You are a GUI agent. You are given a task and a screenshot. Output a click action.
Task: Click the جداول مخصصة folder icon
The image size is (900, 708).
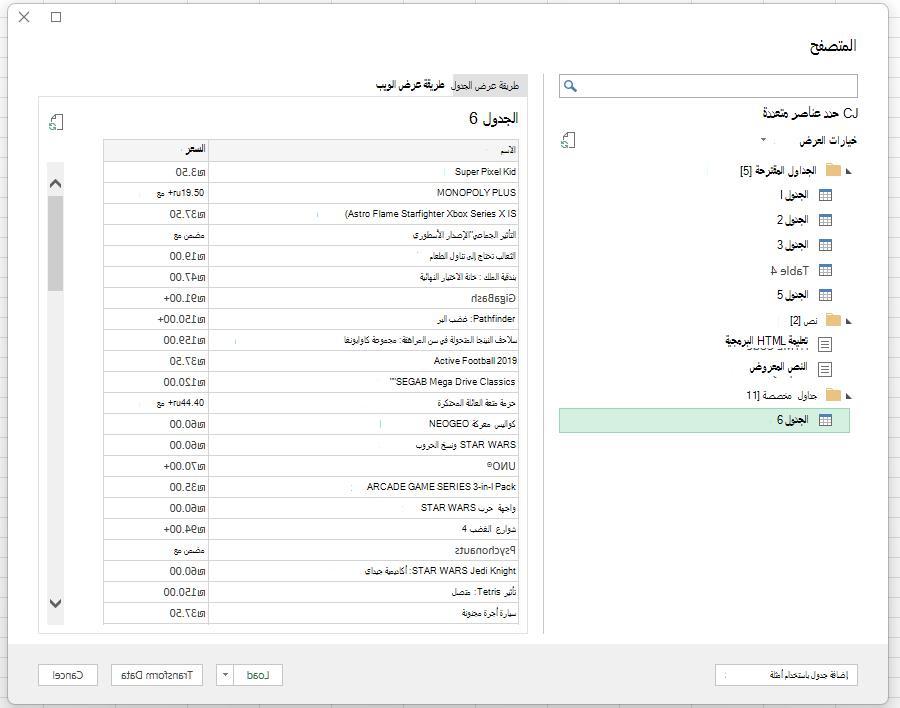click(833, 395)
